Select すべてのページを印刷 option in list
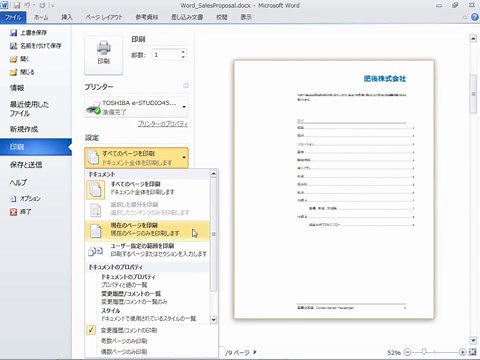The image size is (480, 360). pos(148,188)
